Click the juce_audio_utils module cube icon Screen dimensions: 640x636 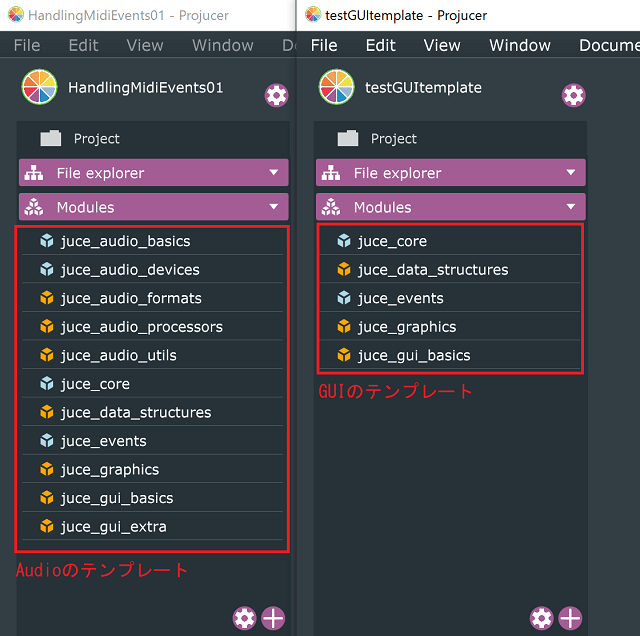coord(47,355)
